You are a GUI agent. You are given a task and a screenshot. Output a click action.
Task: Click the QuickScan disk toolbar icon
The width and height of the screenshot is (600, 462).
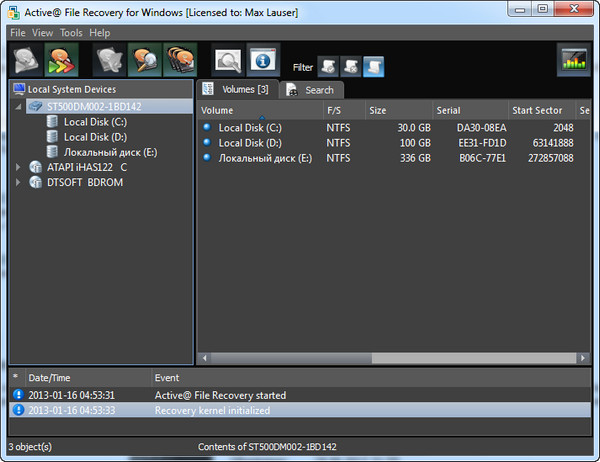pos(24,61)
